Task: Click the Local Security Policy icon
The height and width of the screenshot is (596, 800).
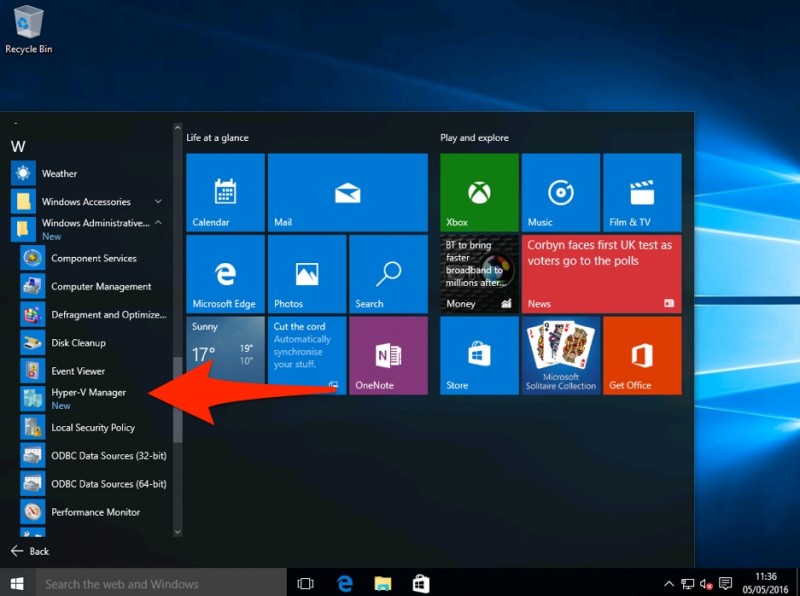Action: [x=33, y=428]
